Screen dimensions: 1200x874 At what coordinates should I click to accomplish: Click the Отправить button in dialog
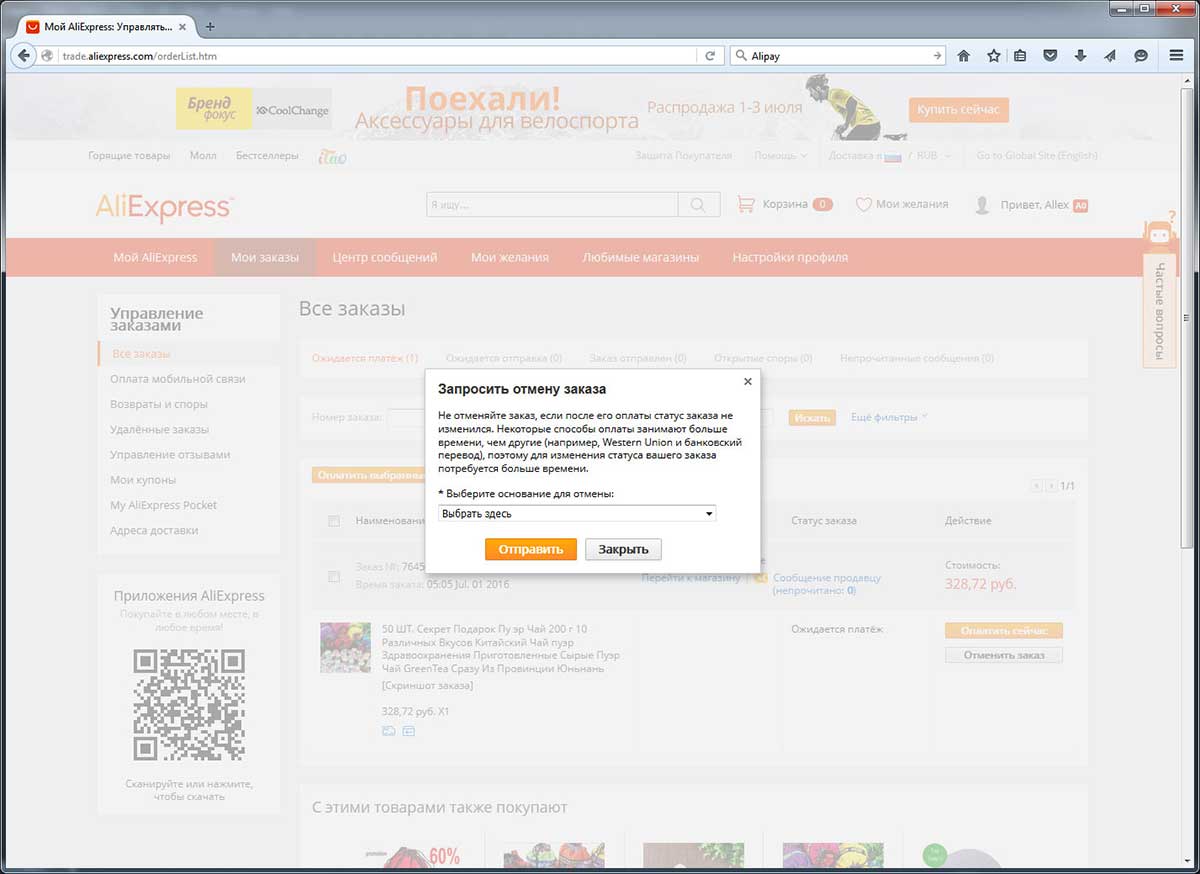[531, 549]
